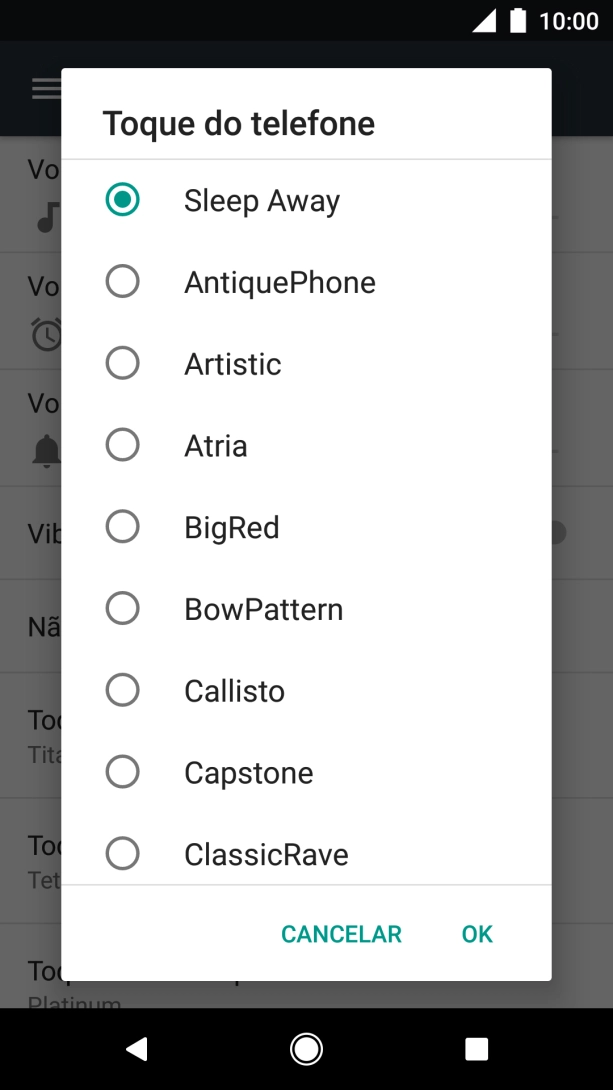The height and width of the screenshot is (1090, 613).
Task: Tap the notification bell icon
Action: coord(46,452)
